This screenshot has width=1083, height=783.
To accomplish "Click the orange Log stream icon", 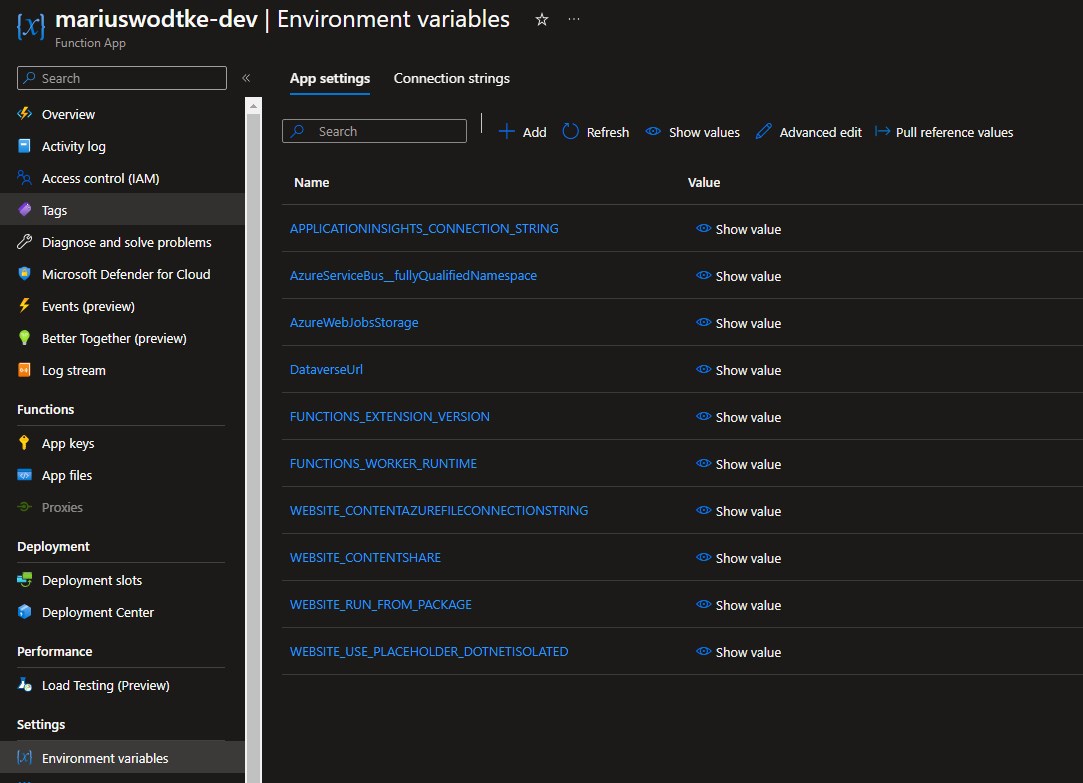I will [24, 370].
